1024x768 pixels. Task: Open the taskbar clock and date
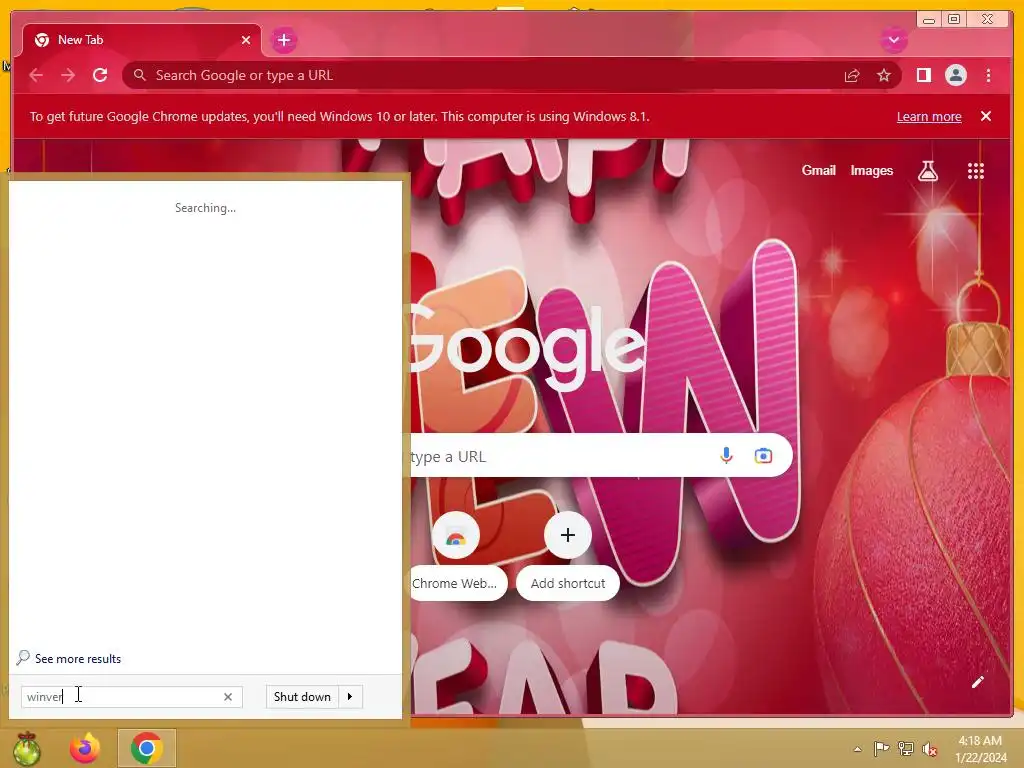[980, 749]
